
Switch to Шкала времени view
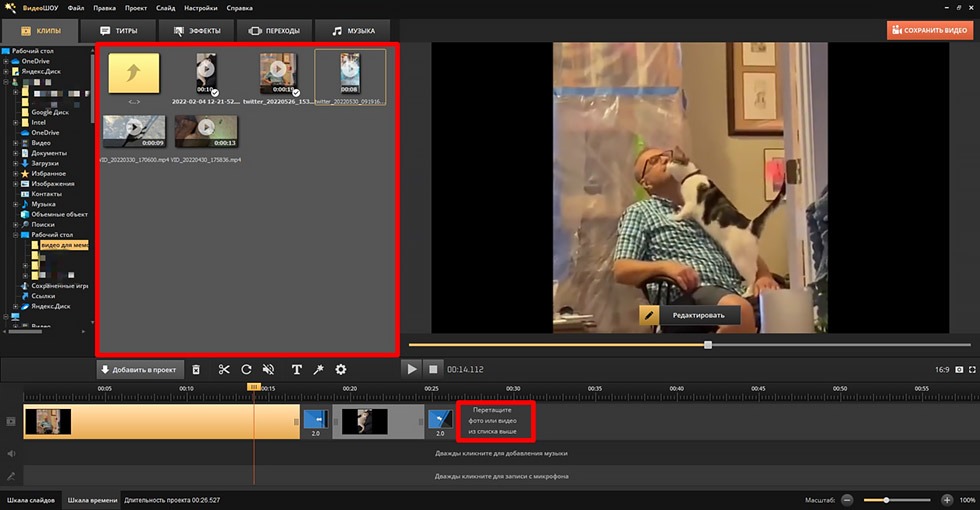click(x=92, y=500)
